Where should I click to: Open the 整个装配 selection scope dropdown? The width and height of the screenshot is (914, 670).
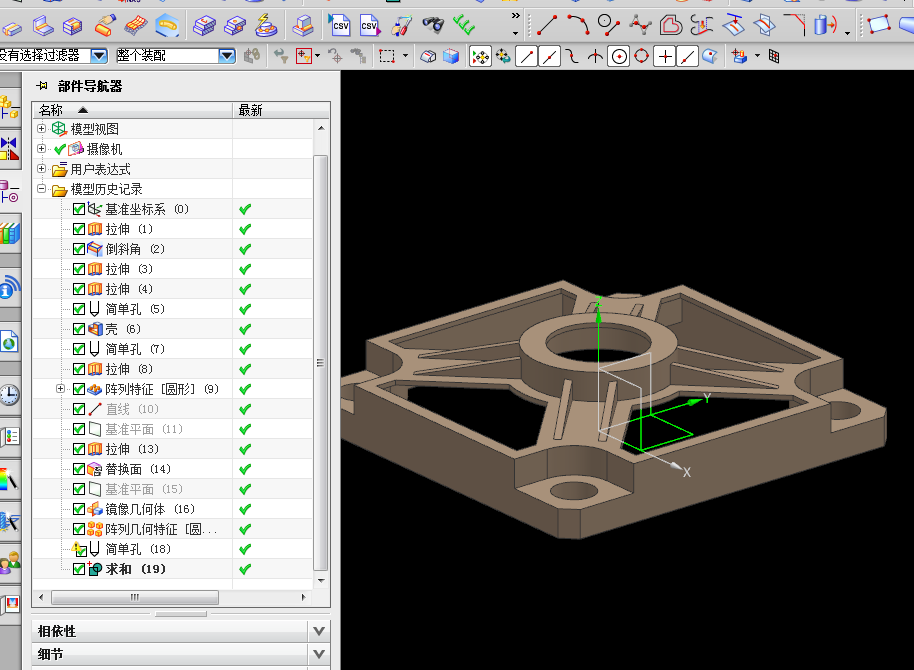226,56
